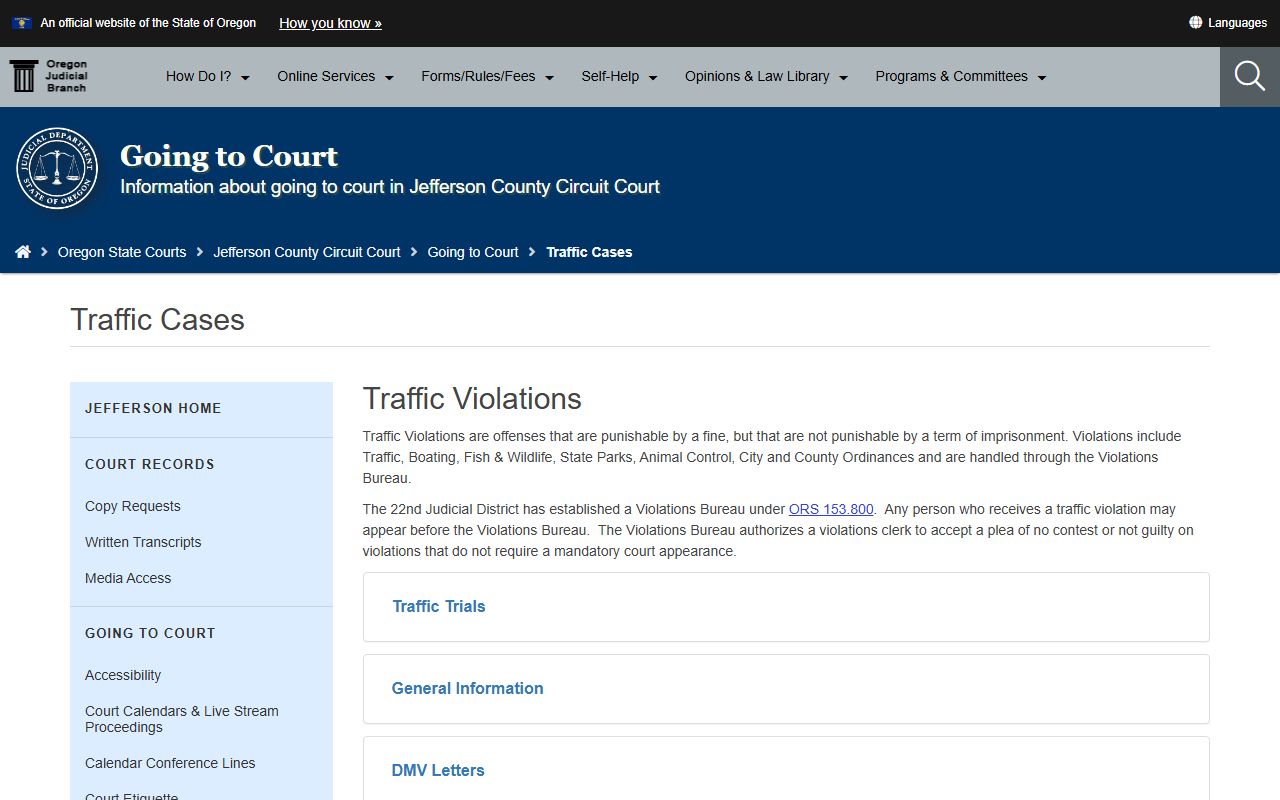Click the Judicial Department state seal
This screenshot has height=800, width=1280.
(57, 168)
